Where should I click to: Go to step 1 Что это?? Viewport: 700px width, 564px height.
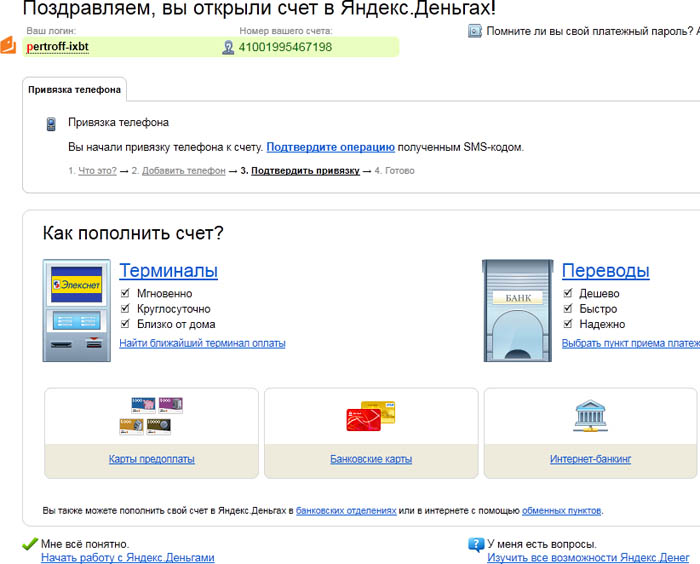tap(97, 171)
